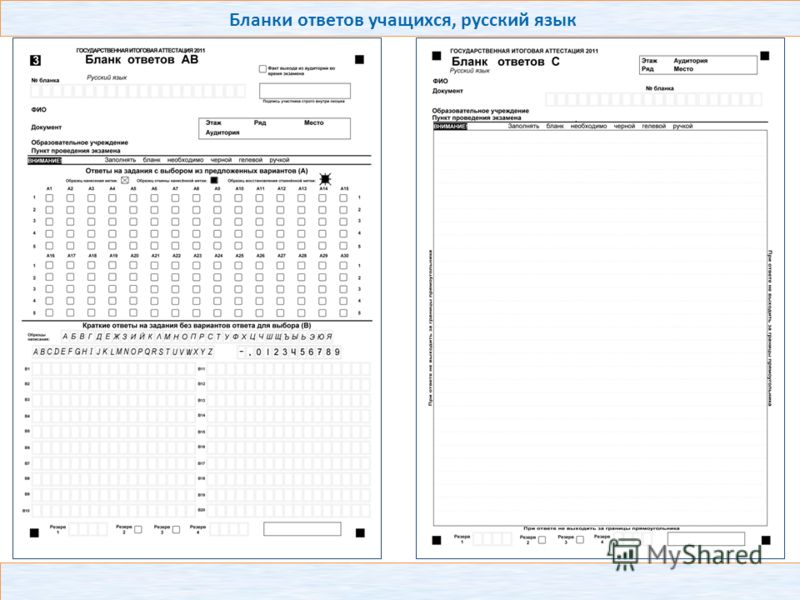The image size is (800, 600).
Task: Tick the Резерв 2 checkbox on form AB
Action: coord(138,530)
